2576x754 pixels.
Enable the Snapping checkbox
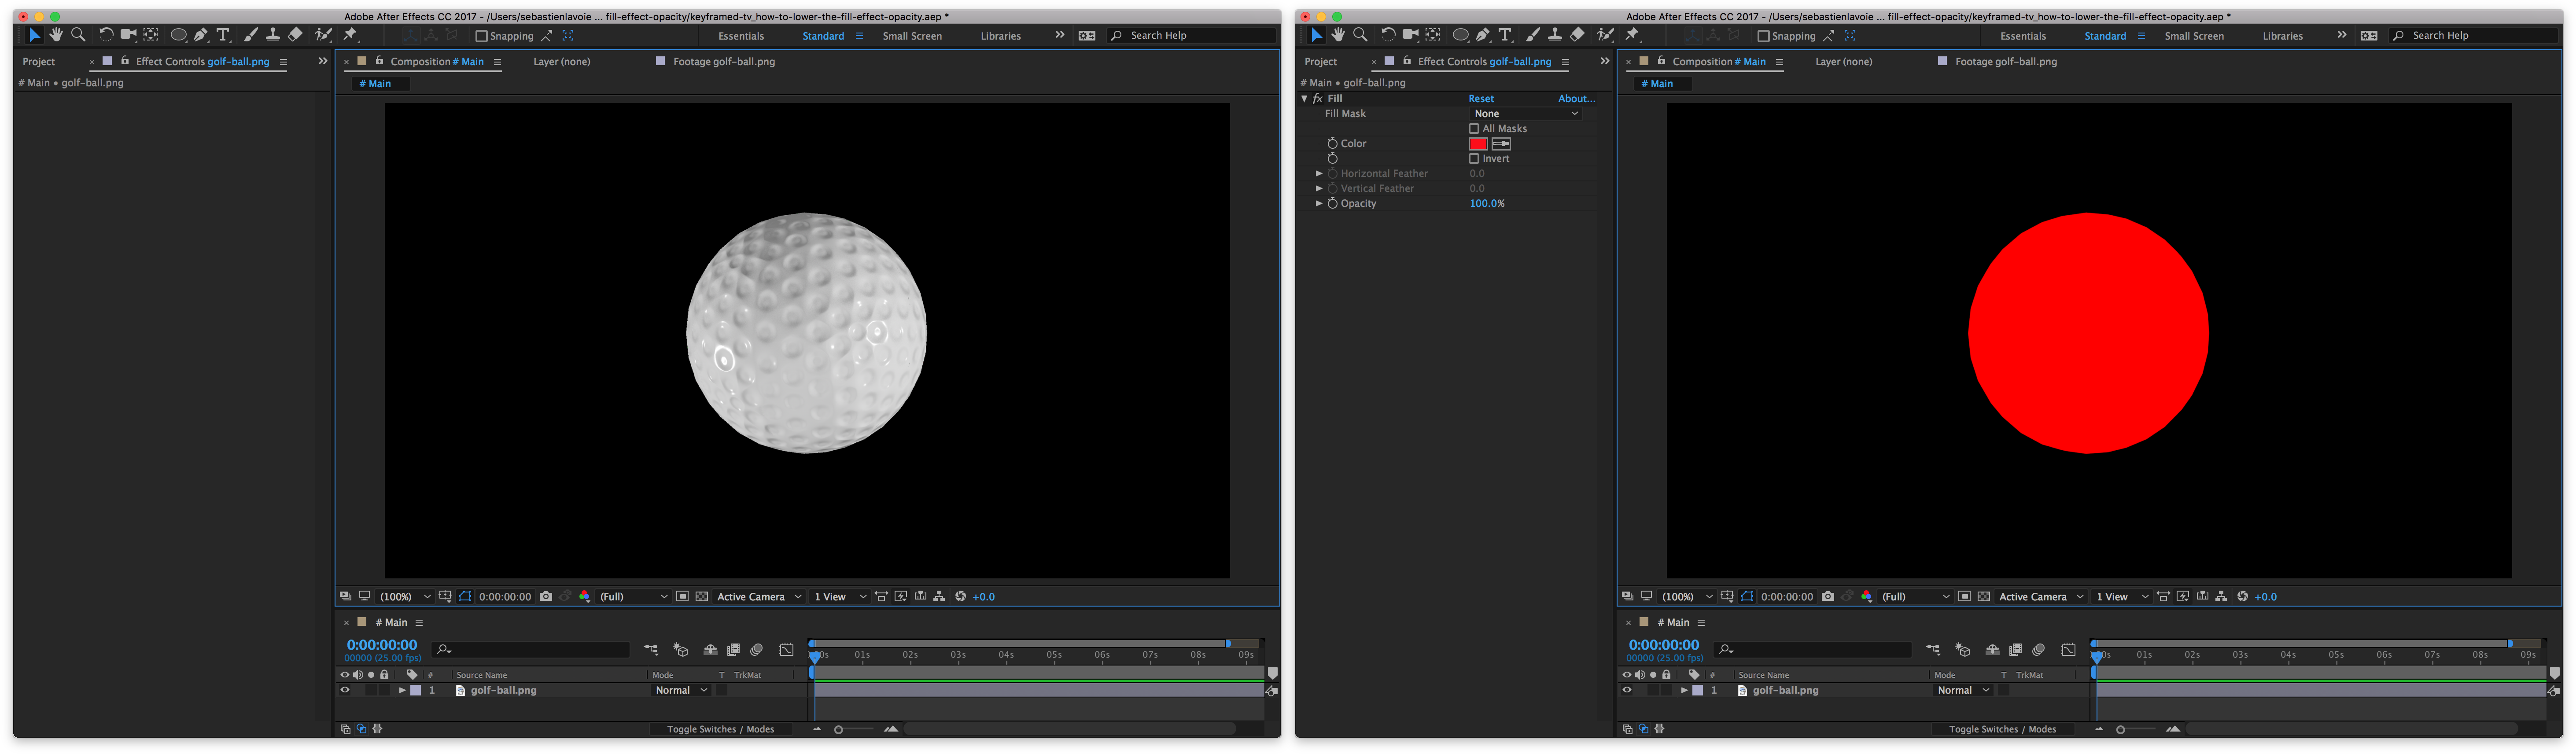point(482,35)
